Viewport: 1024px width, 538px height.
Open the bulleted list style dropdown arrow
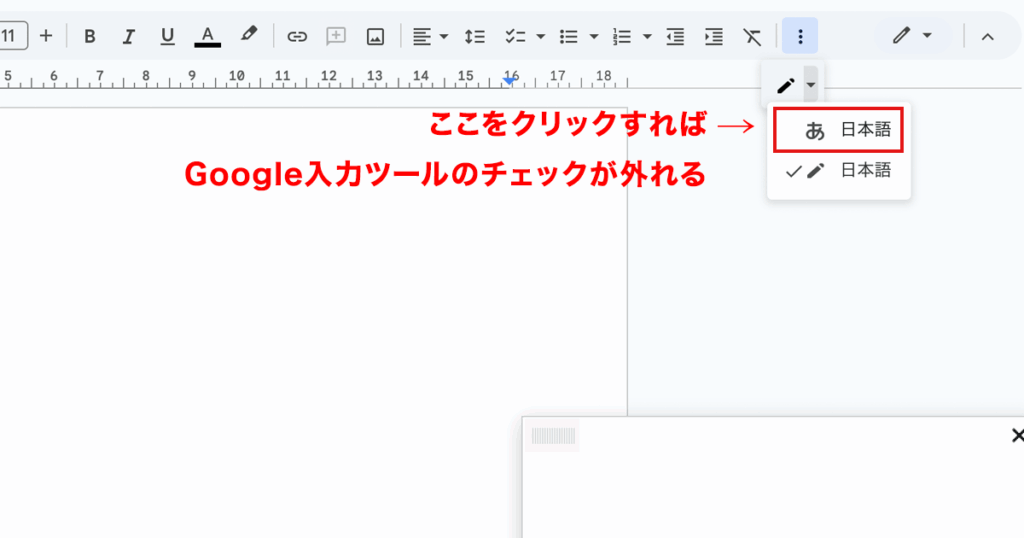593,36
